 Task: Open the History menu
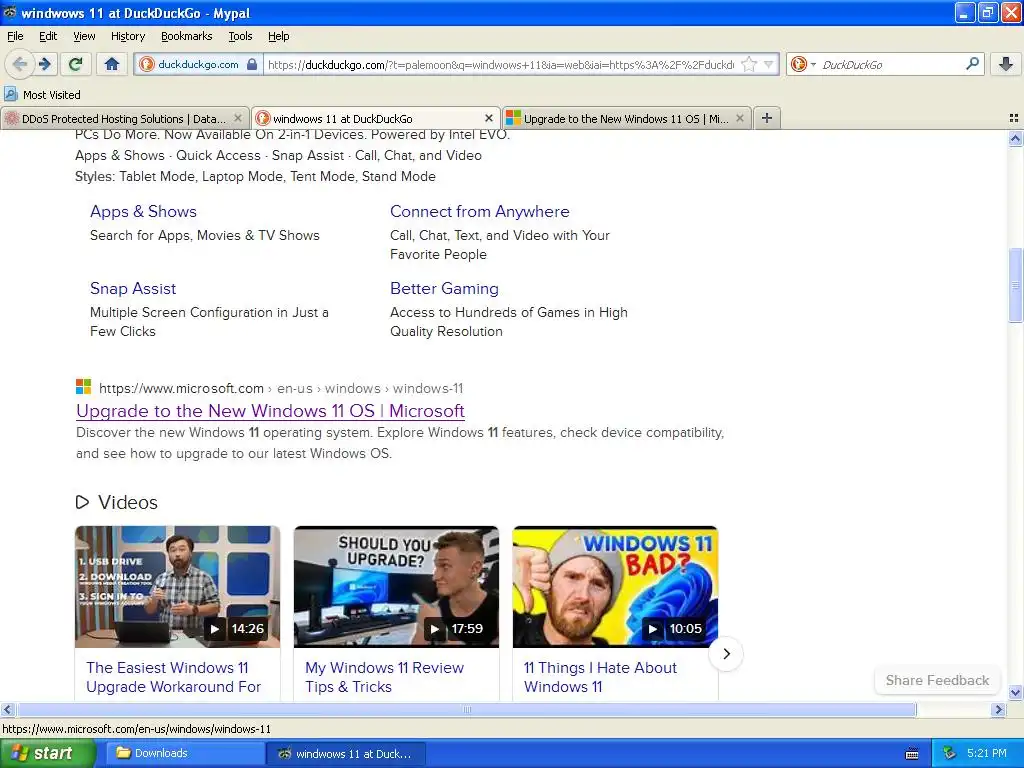tap(127, 36)
